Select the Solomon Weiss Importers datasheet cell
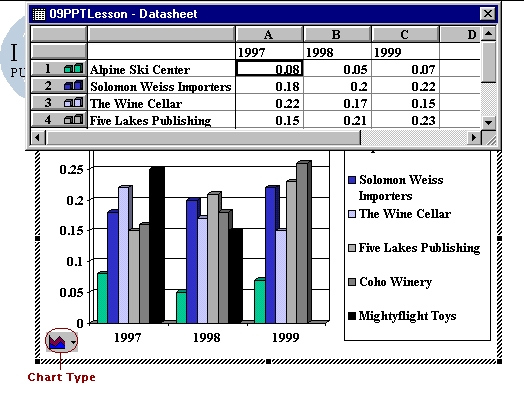 click(161, 86)
